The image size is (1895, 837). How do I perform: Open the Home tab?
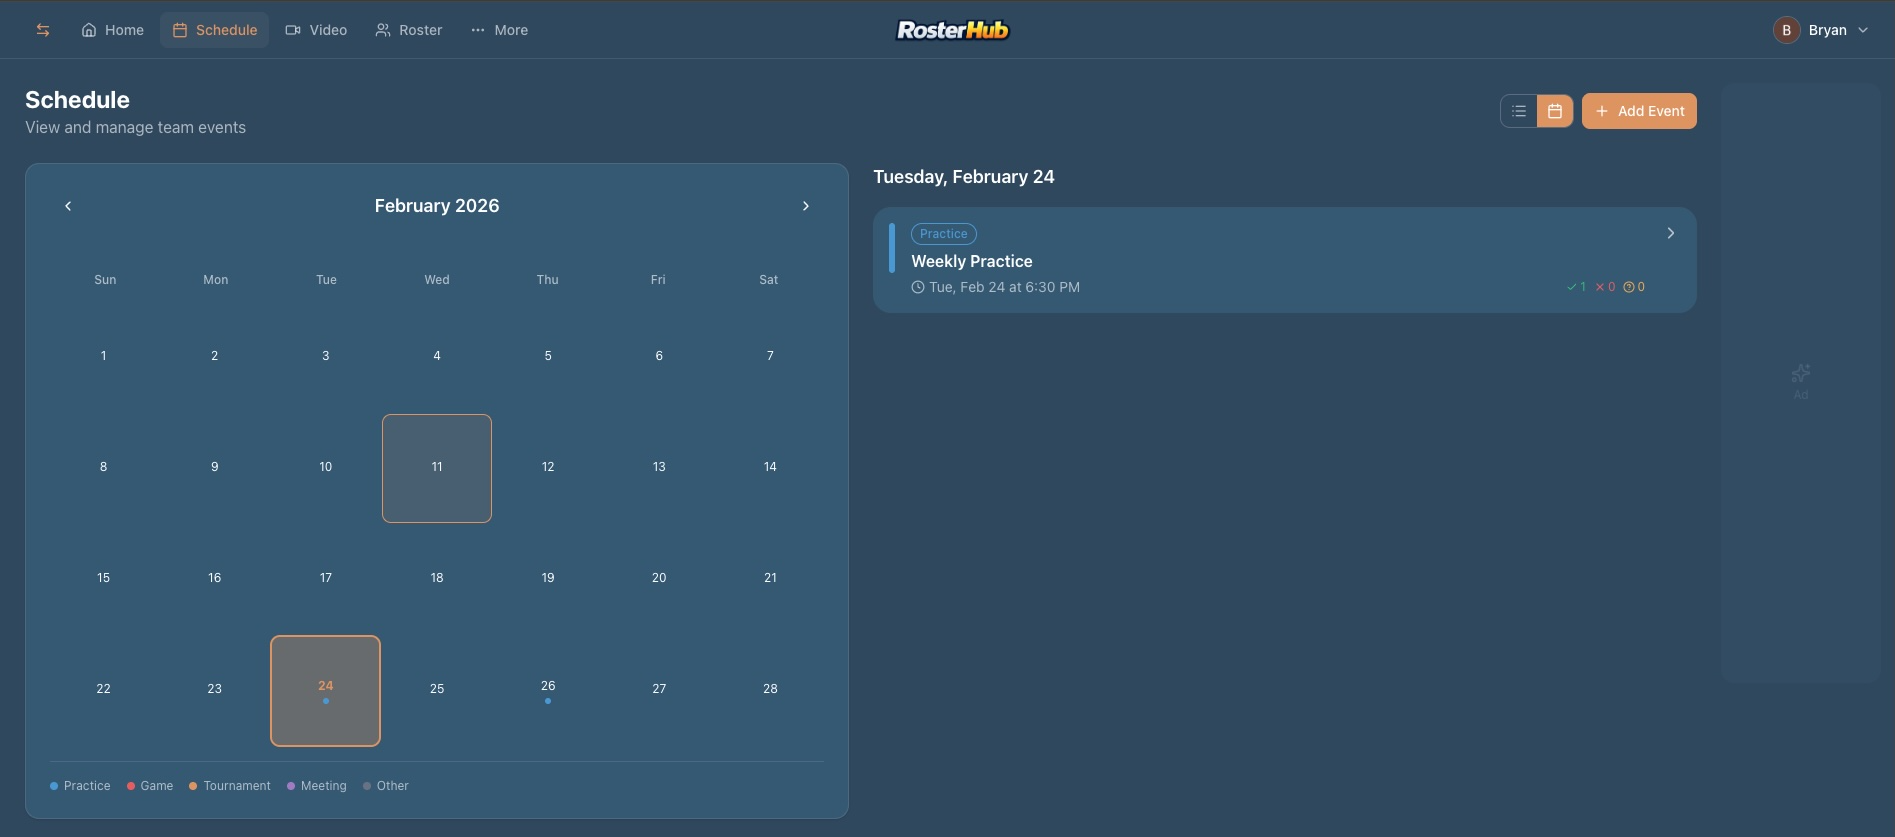tap(112, 30)
